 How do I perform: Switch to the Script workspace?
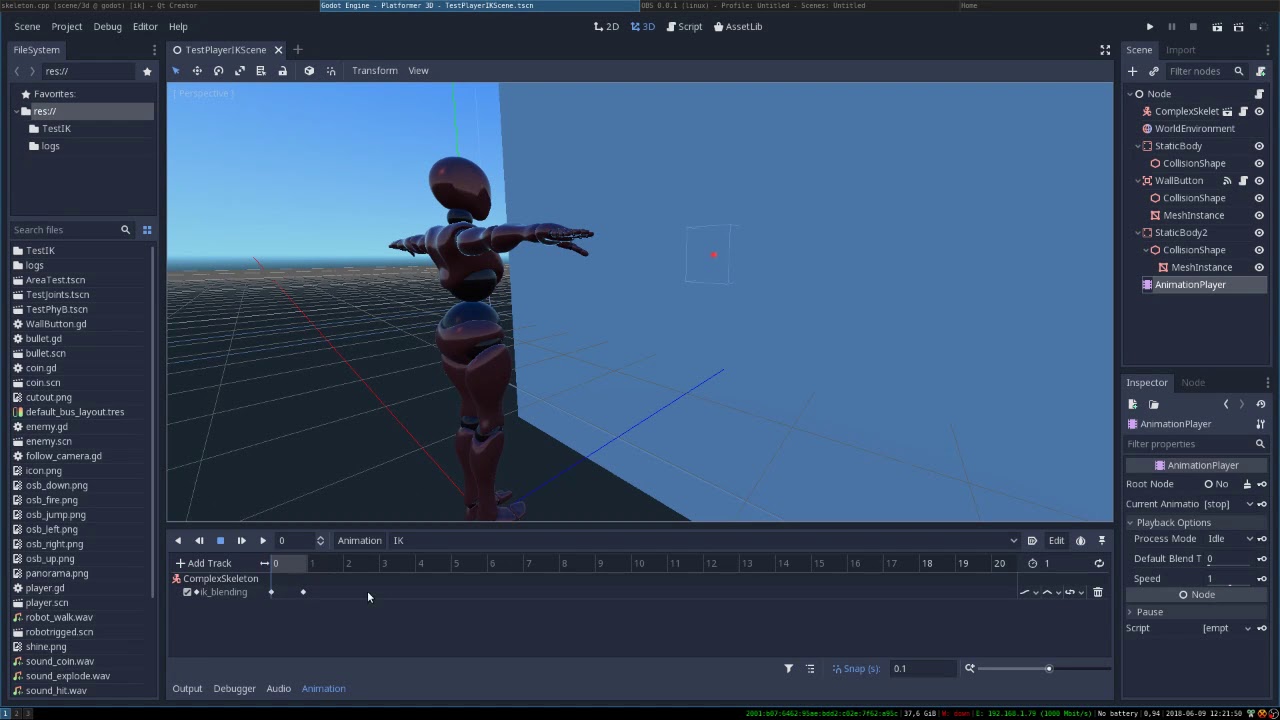(x=685, y=27)
